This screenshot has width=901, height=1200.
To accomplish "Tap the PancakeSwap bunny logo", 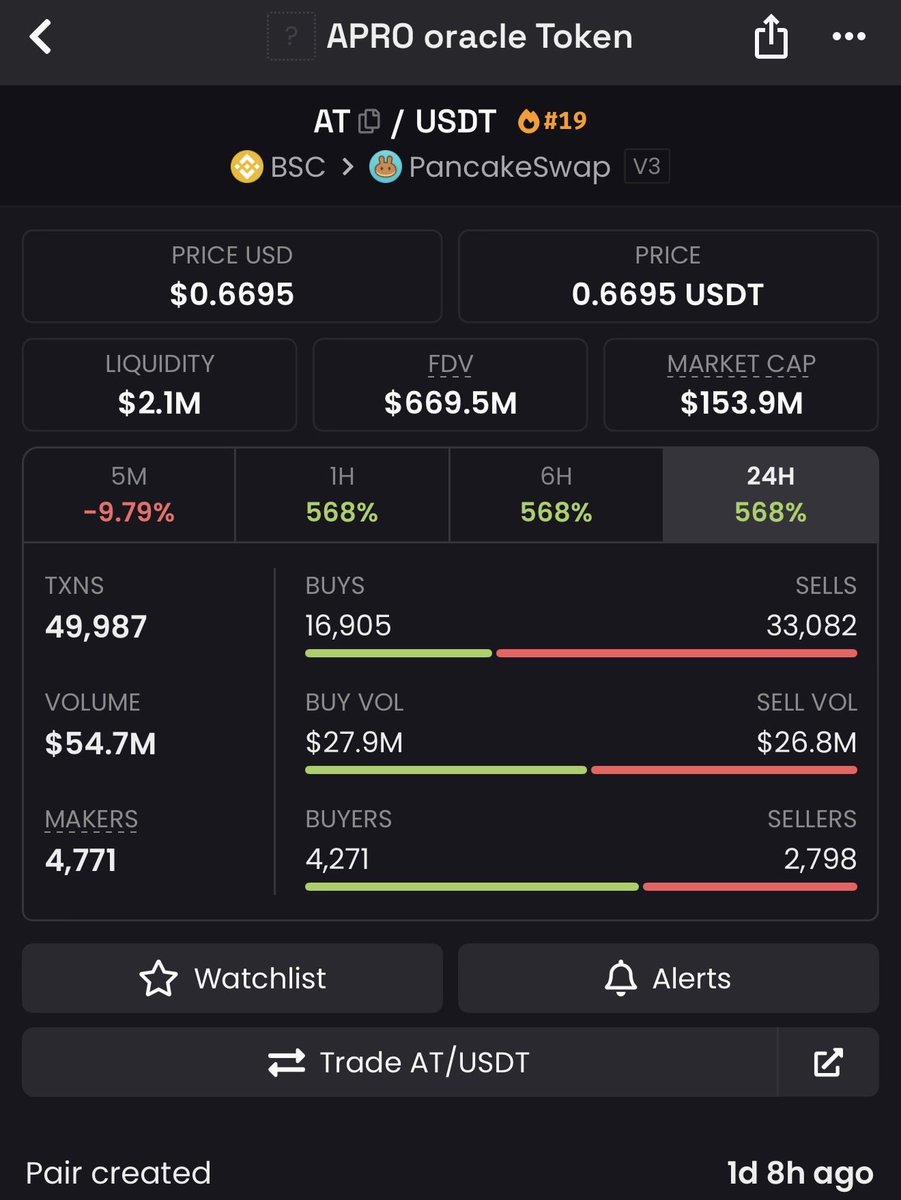I will pos(385,166).
